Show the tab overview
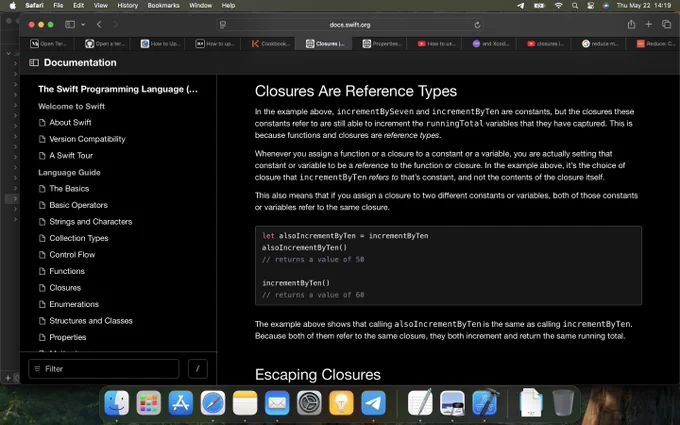The image size is (680, 425). pyautogui.click(x=666, y=25)
